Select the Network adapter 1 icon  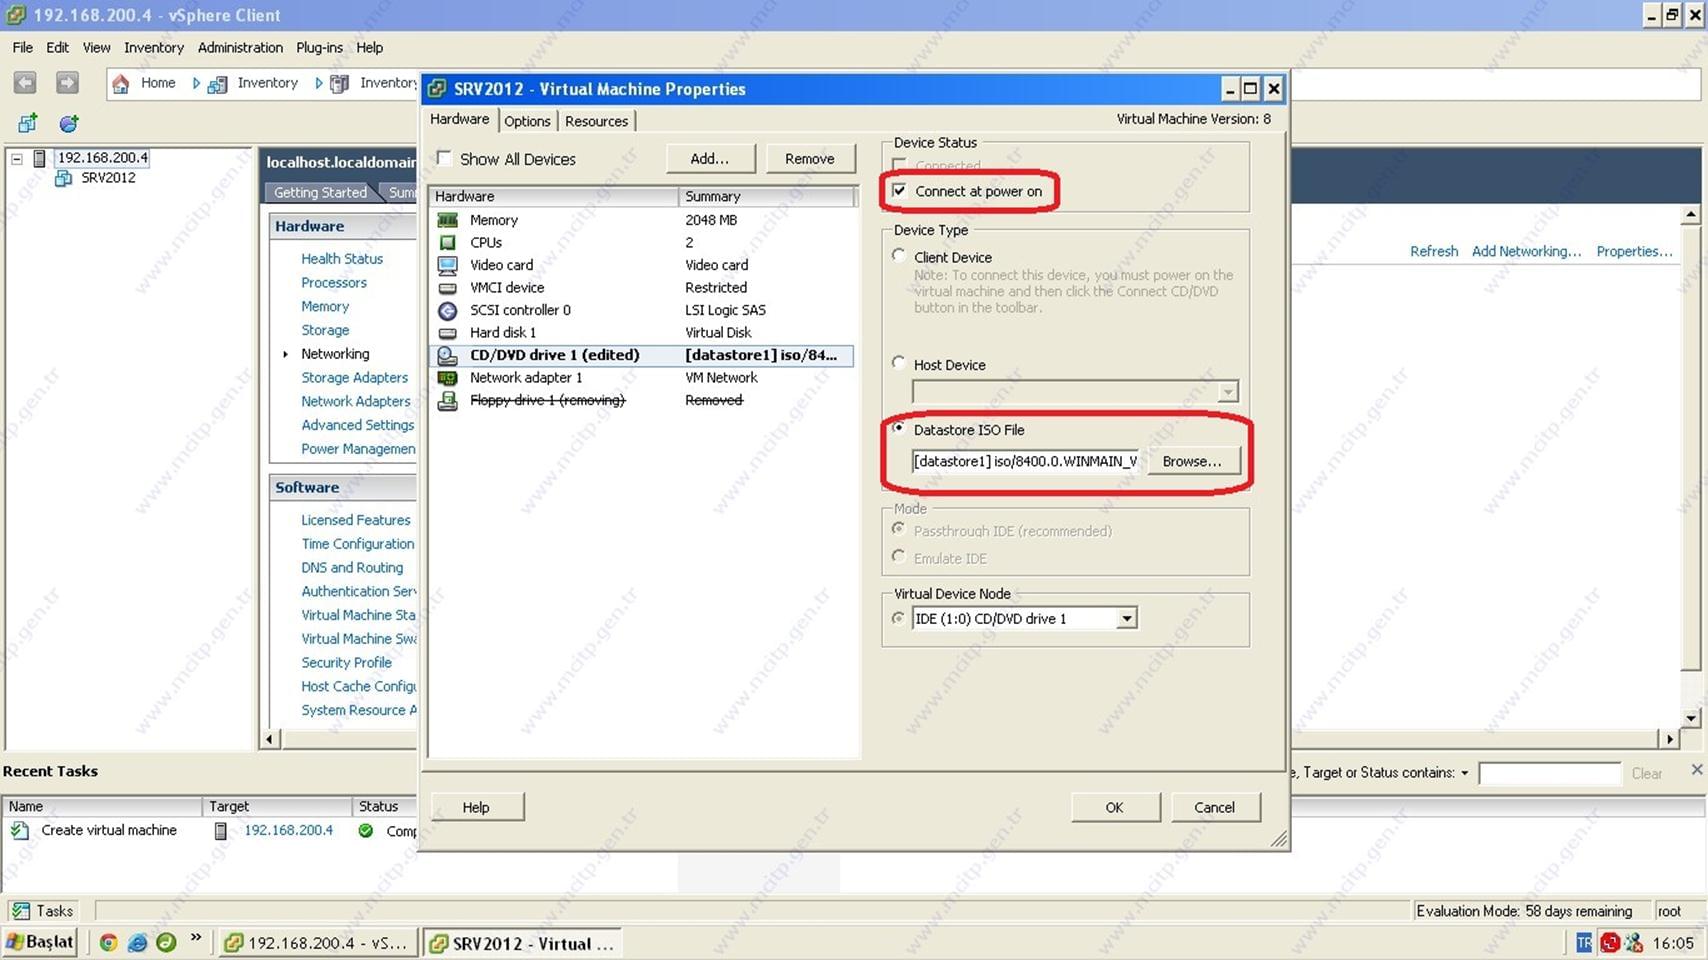448,378
